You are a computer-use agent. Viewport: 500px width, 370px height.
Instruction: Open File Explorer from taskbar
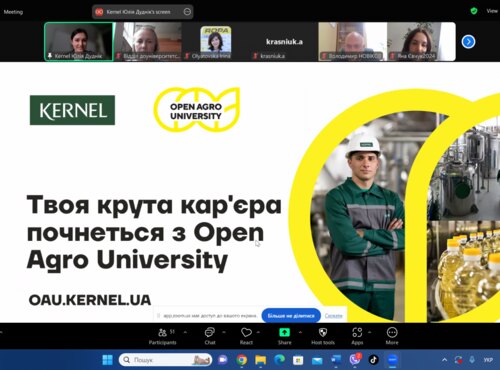[261, 360]
